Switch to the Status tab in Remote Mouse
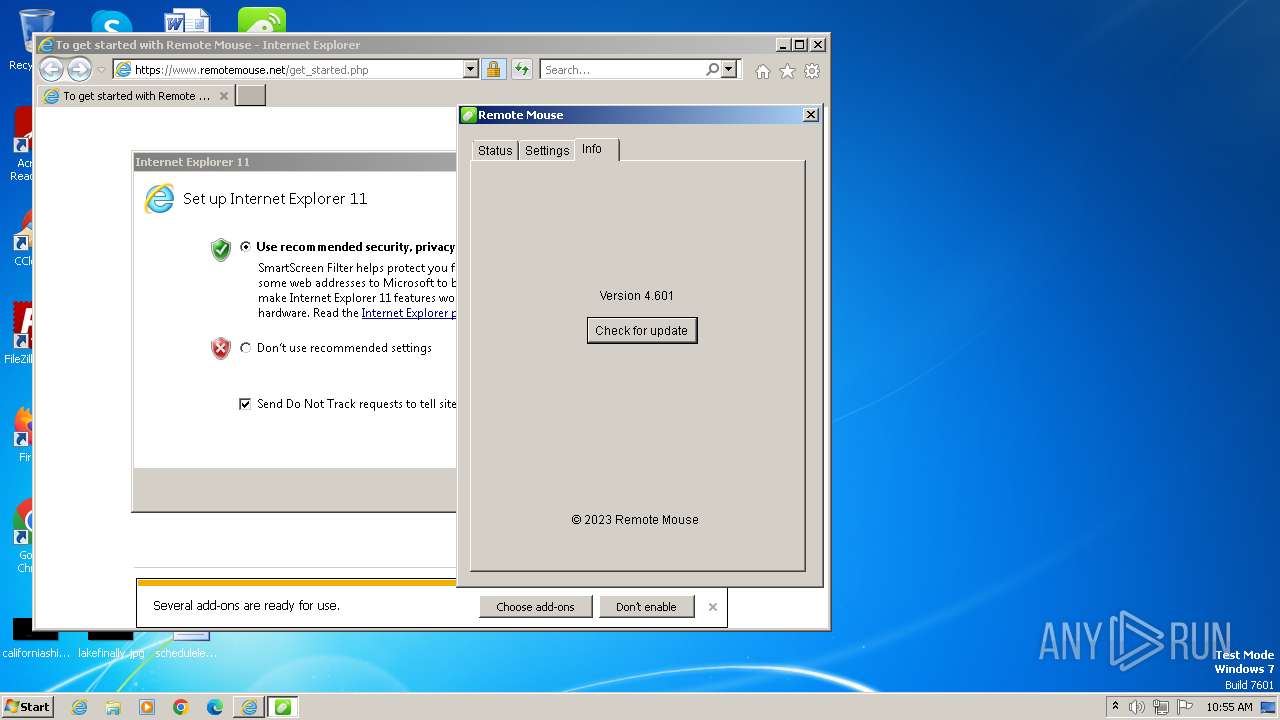 click(x=495, y=150)
